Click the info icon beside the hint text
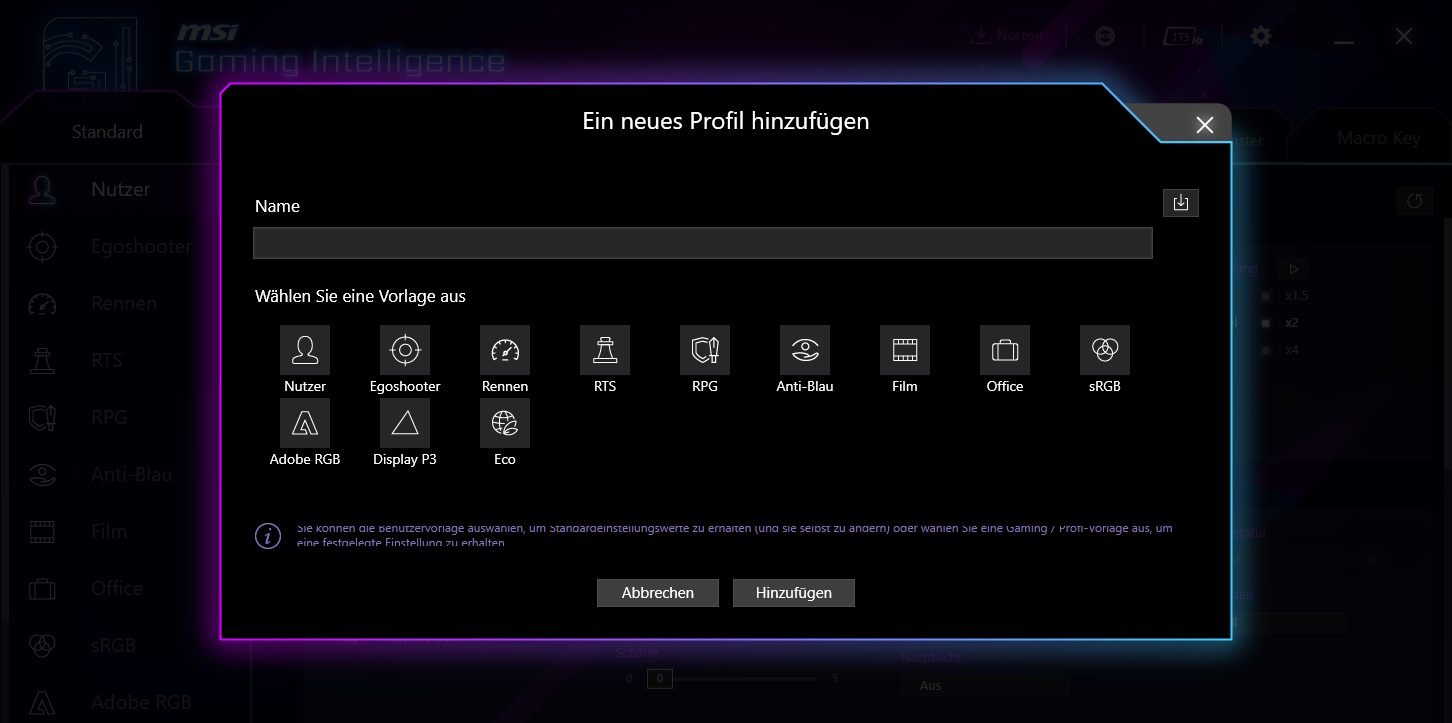This screenshot has height=723, width=1452. (x=268, y=536)
